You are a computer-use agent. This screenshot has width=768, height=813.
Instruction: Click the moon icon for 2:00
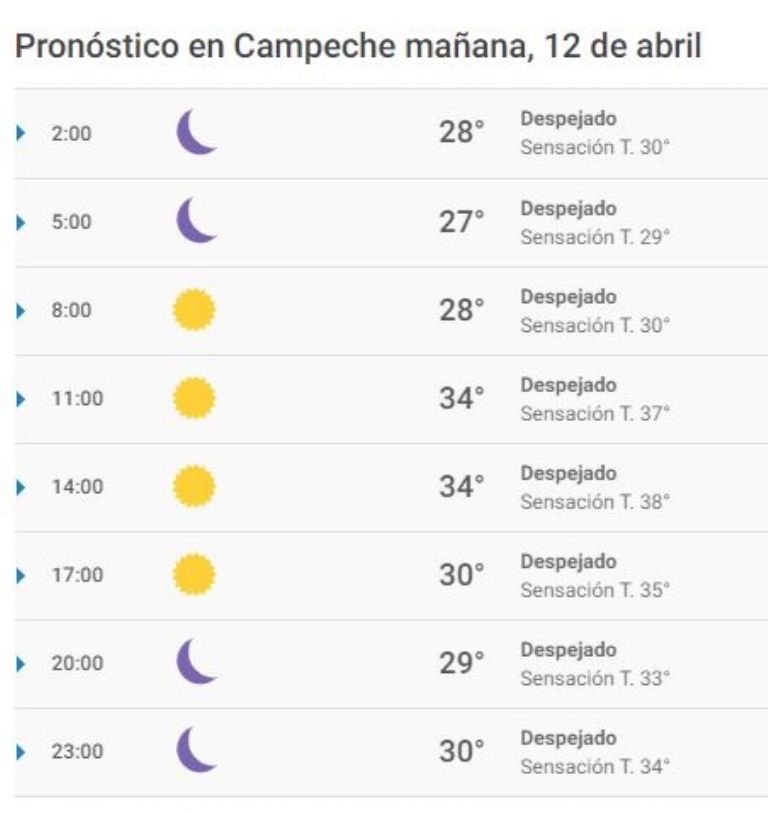point(196,132)
